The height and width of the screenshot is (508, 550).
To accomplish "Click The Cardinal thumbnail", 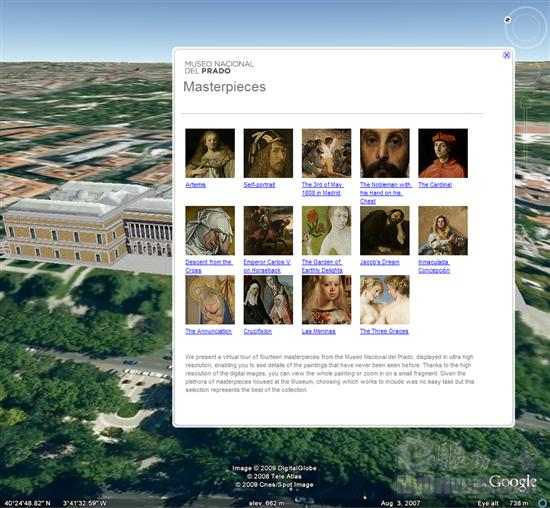I will 443,153.
